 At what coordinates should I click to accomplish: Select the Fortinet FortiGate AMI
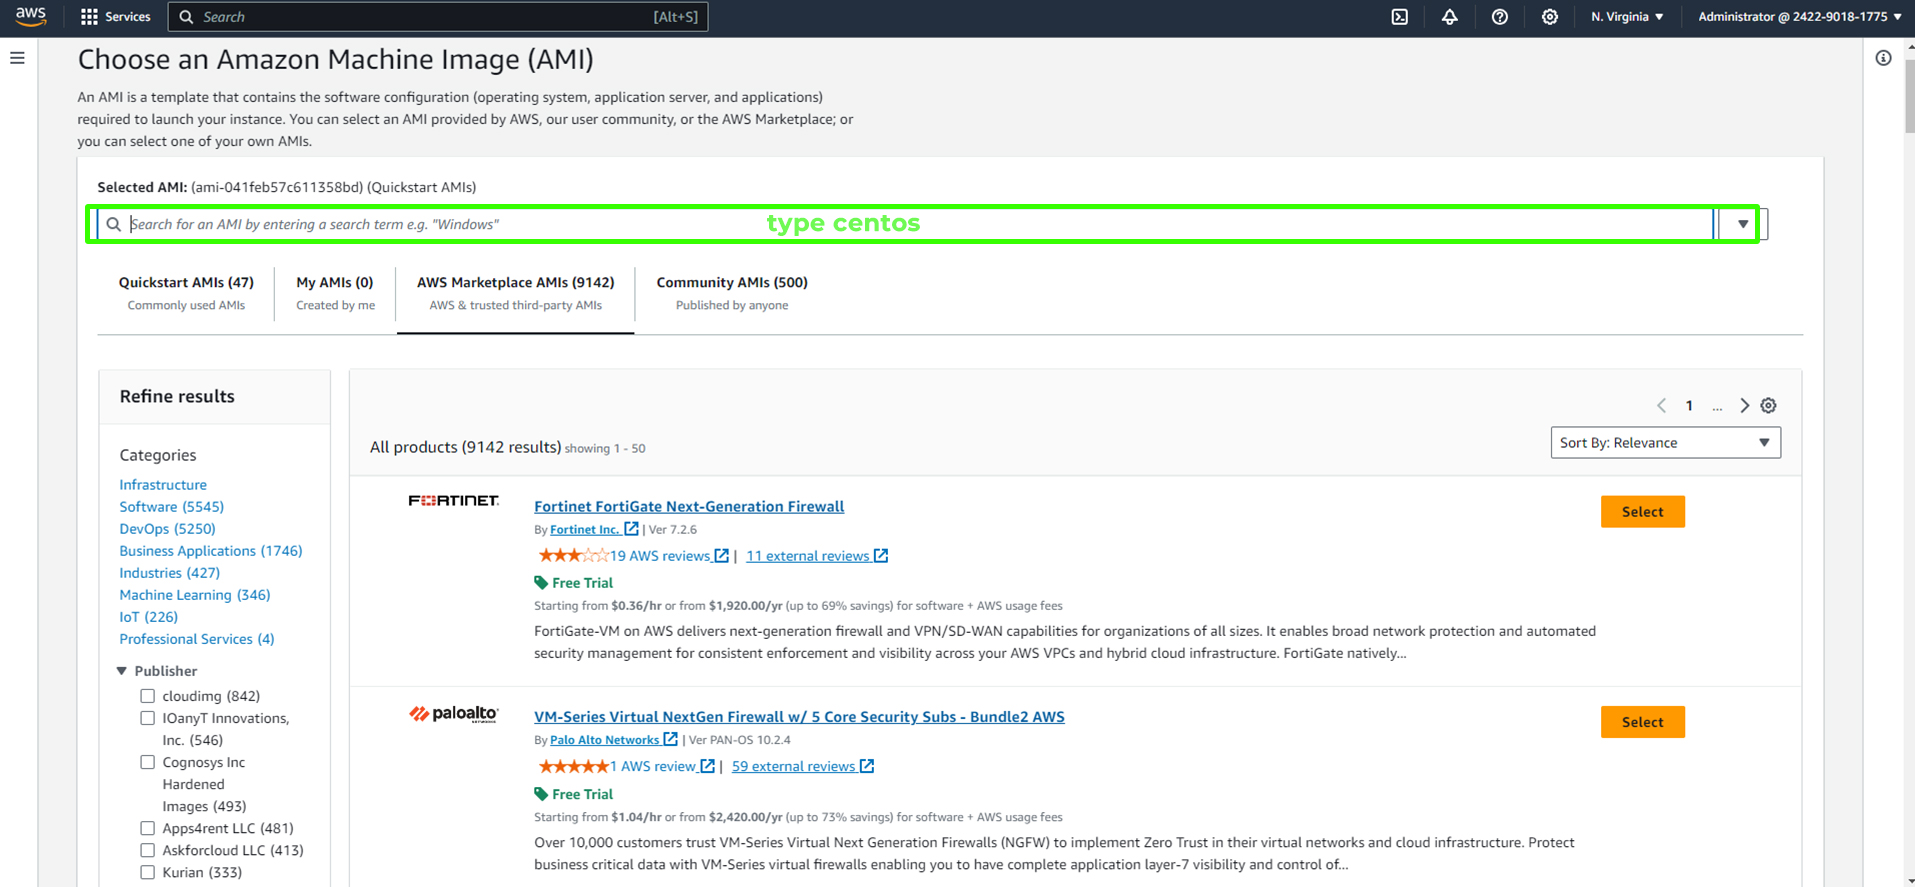(1642, 512)
